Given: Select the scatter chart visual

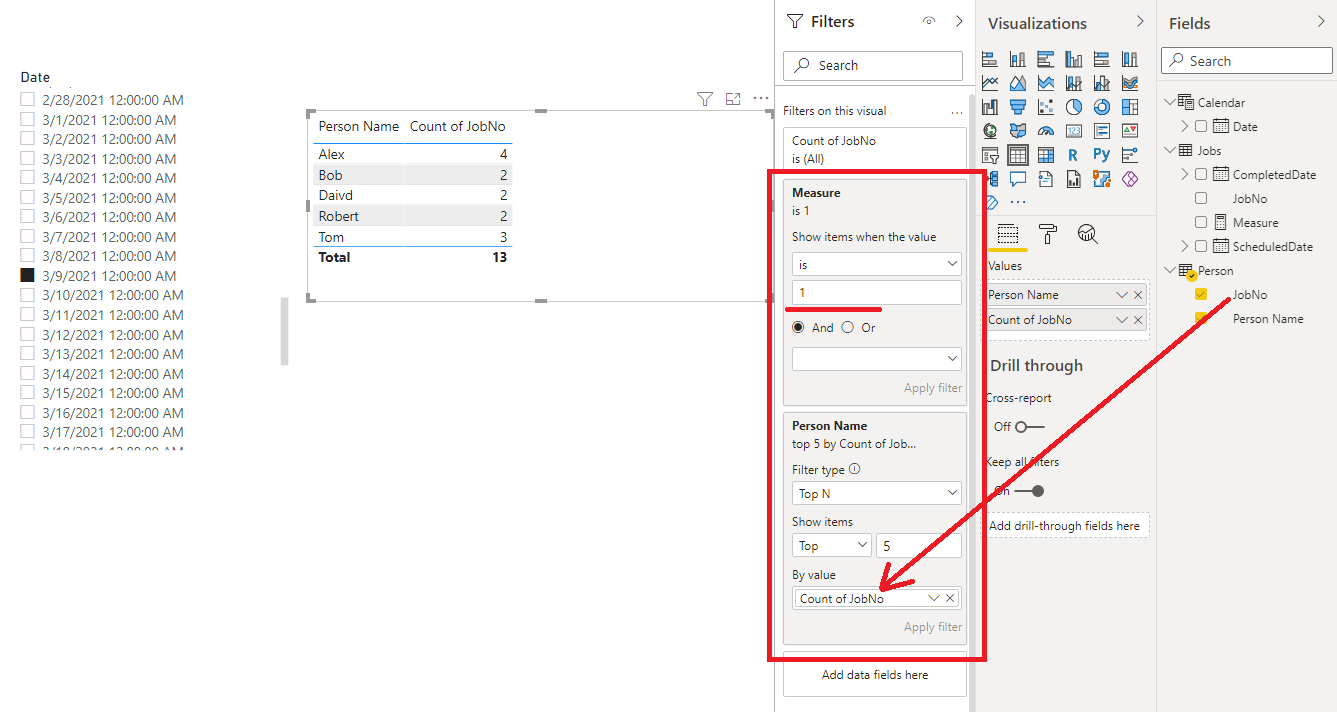Looking at the screenshot, I should coord(1046,107).
